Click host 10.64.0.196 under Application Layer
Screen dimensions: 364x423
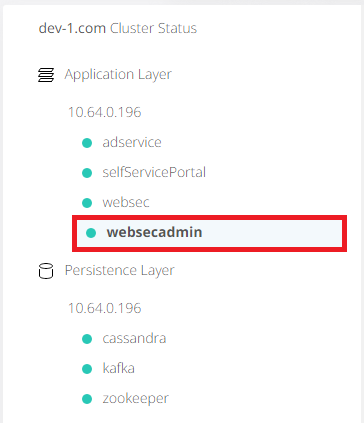105,112
